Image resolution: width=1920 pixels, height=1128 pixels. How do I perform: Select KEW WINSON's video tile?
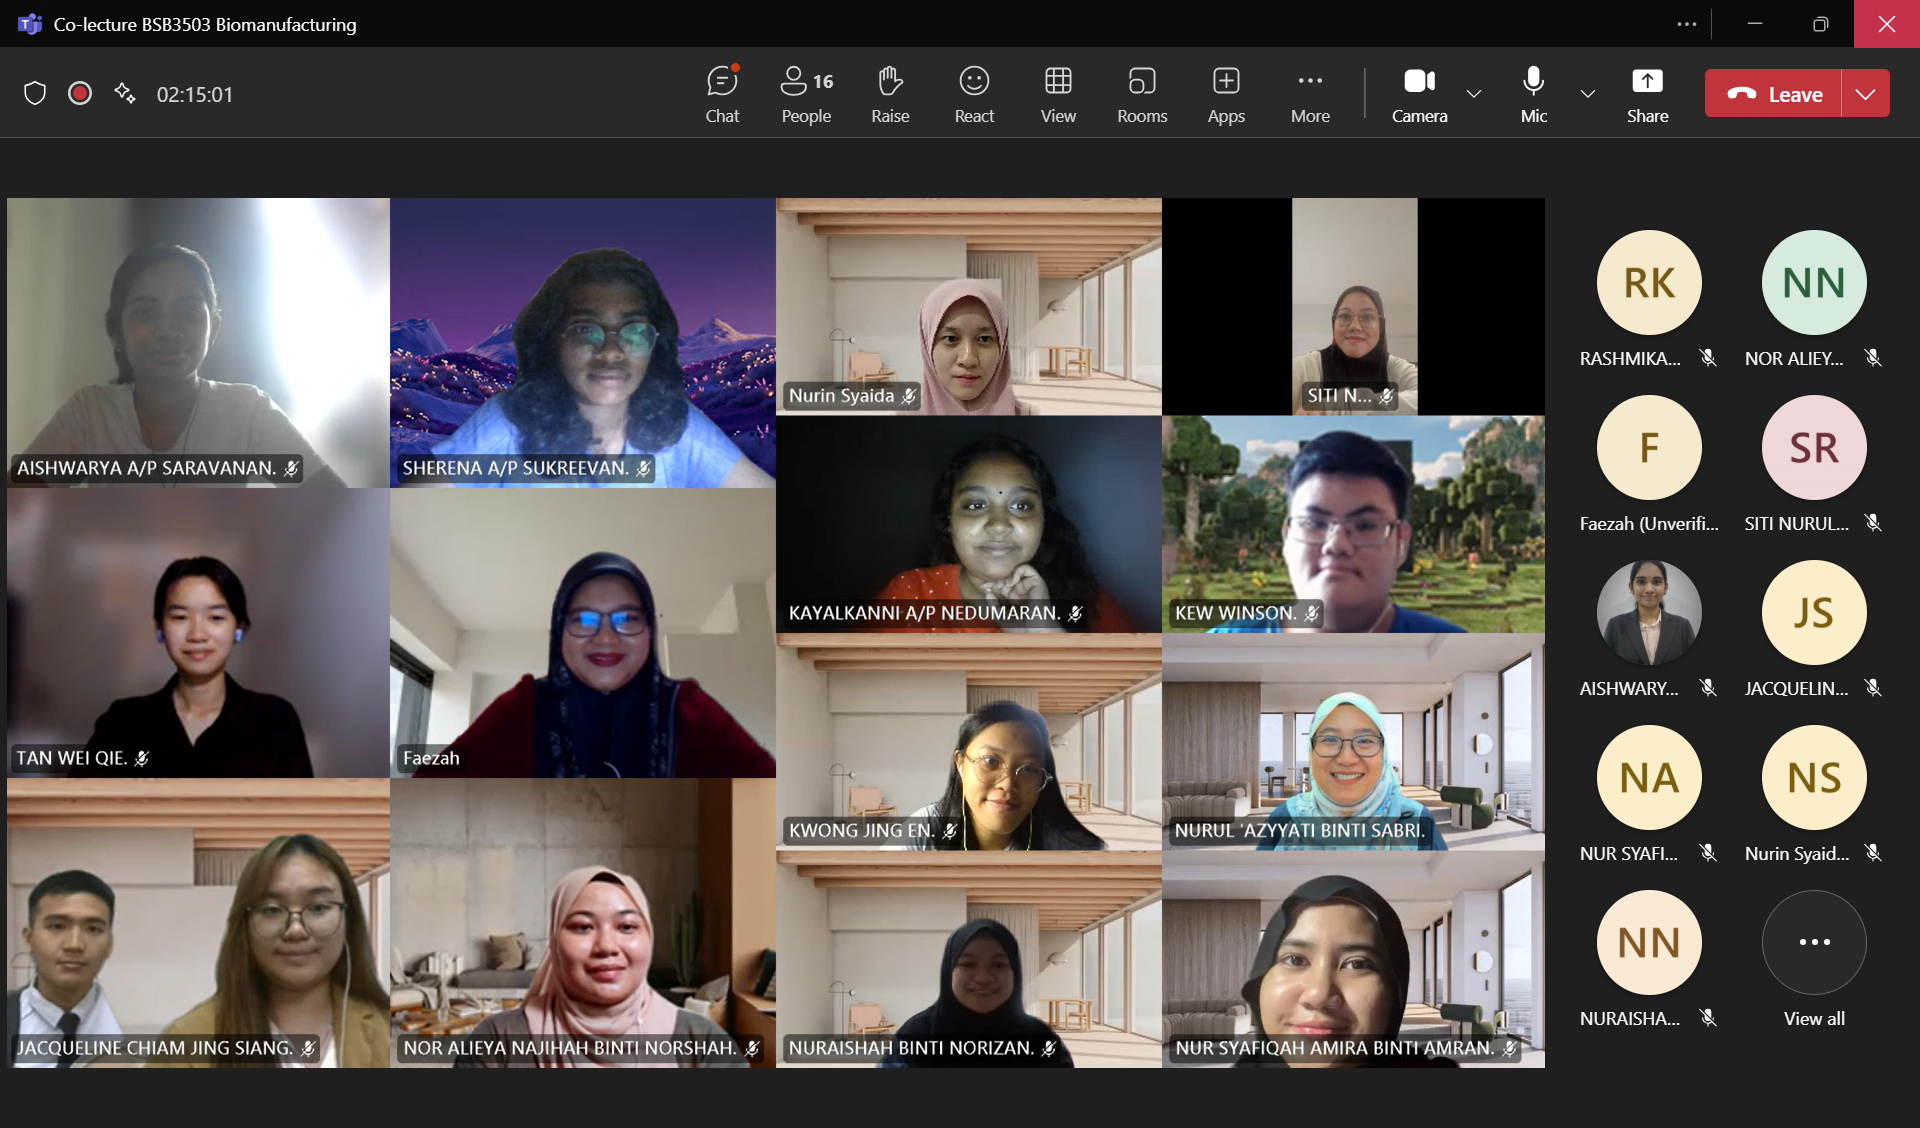[x=1353, y=523]
